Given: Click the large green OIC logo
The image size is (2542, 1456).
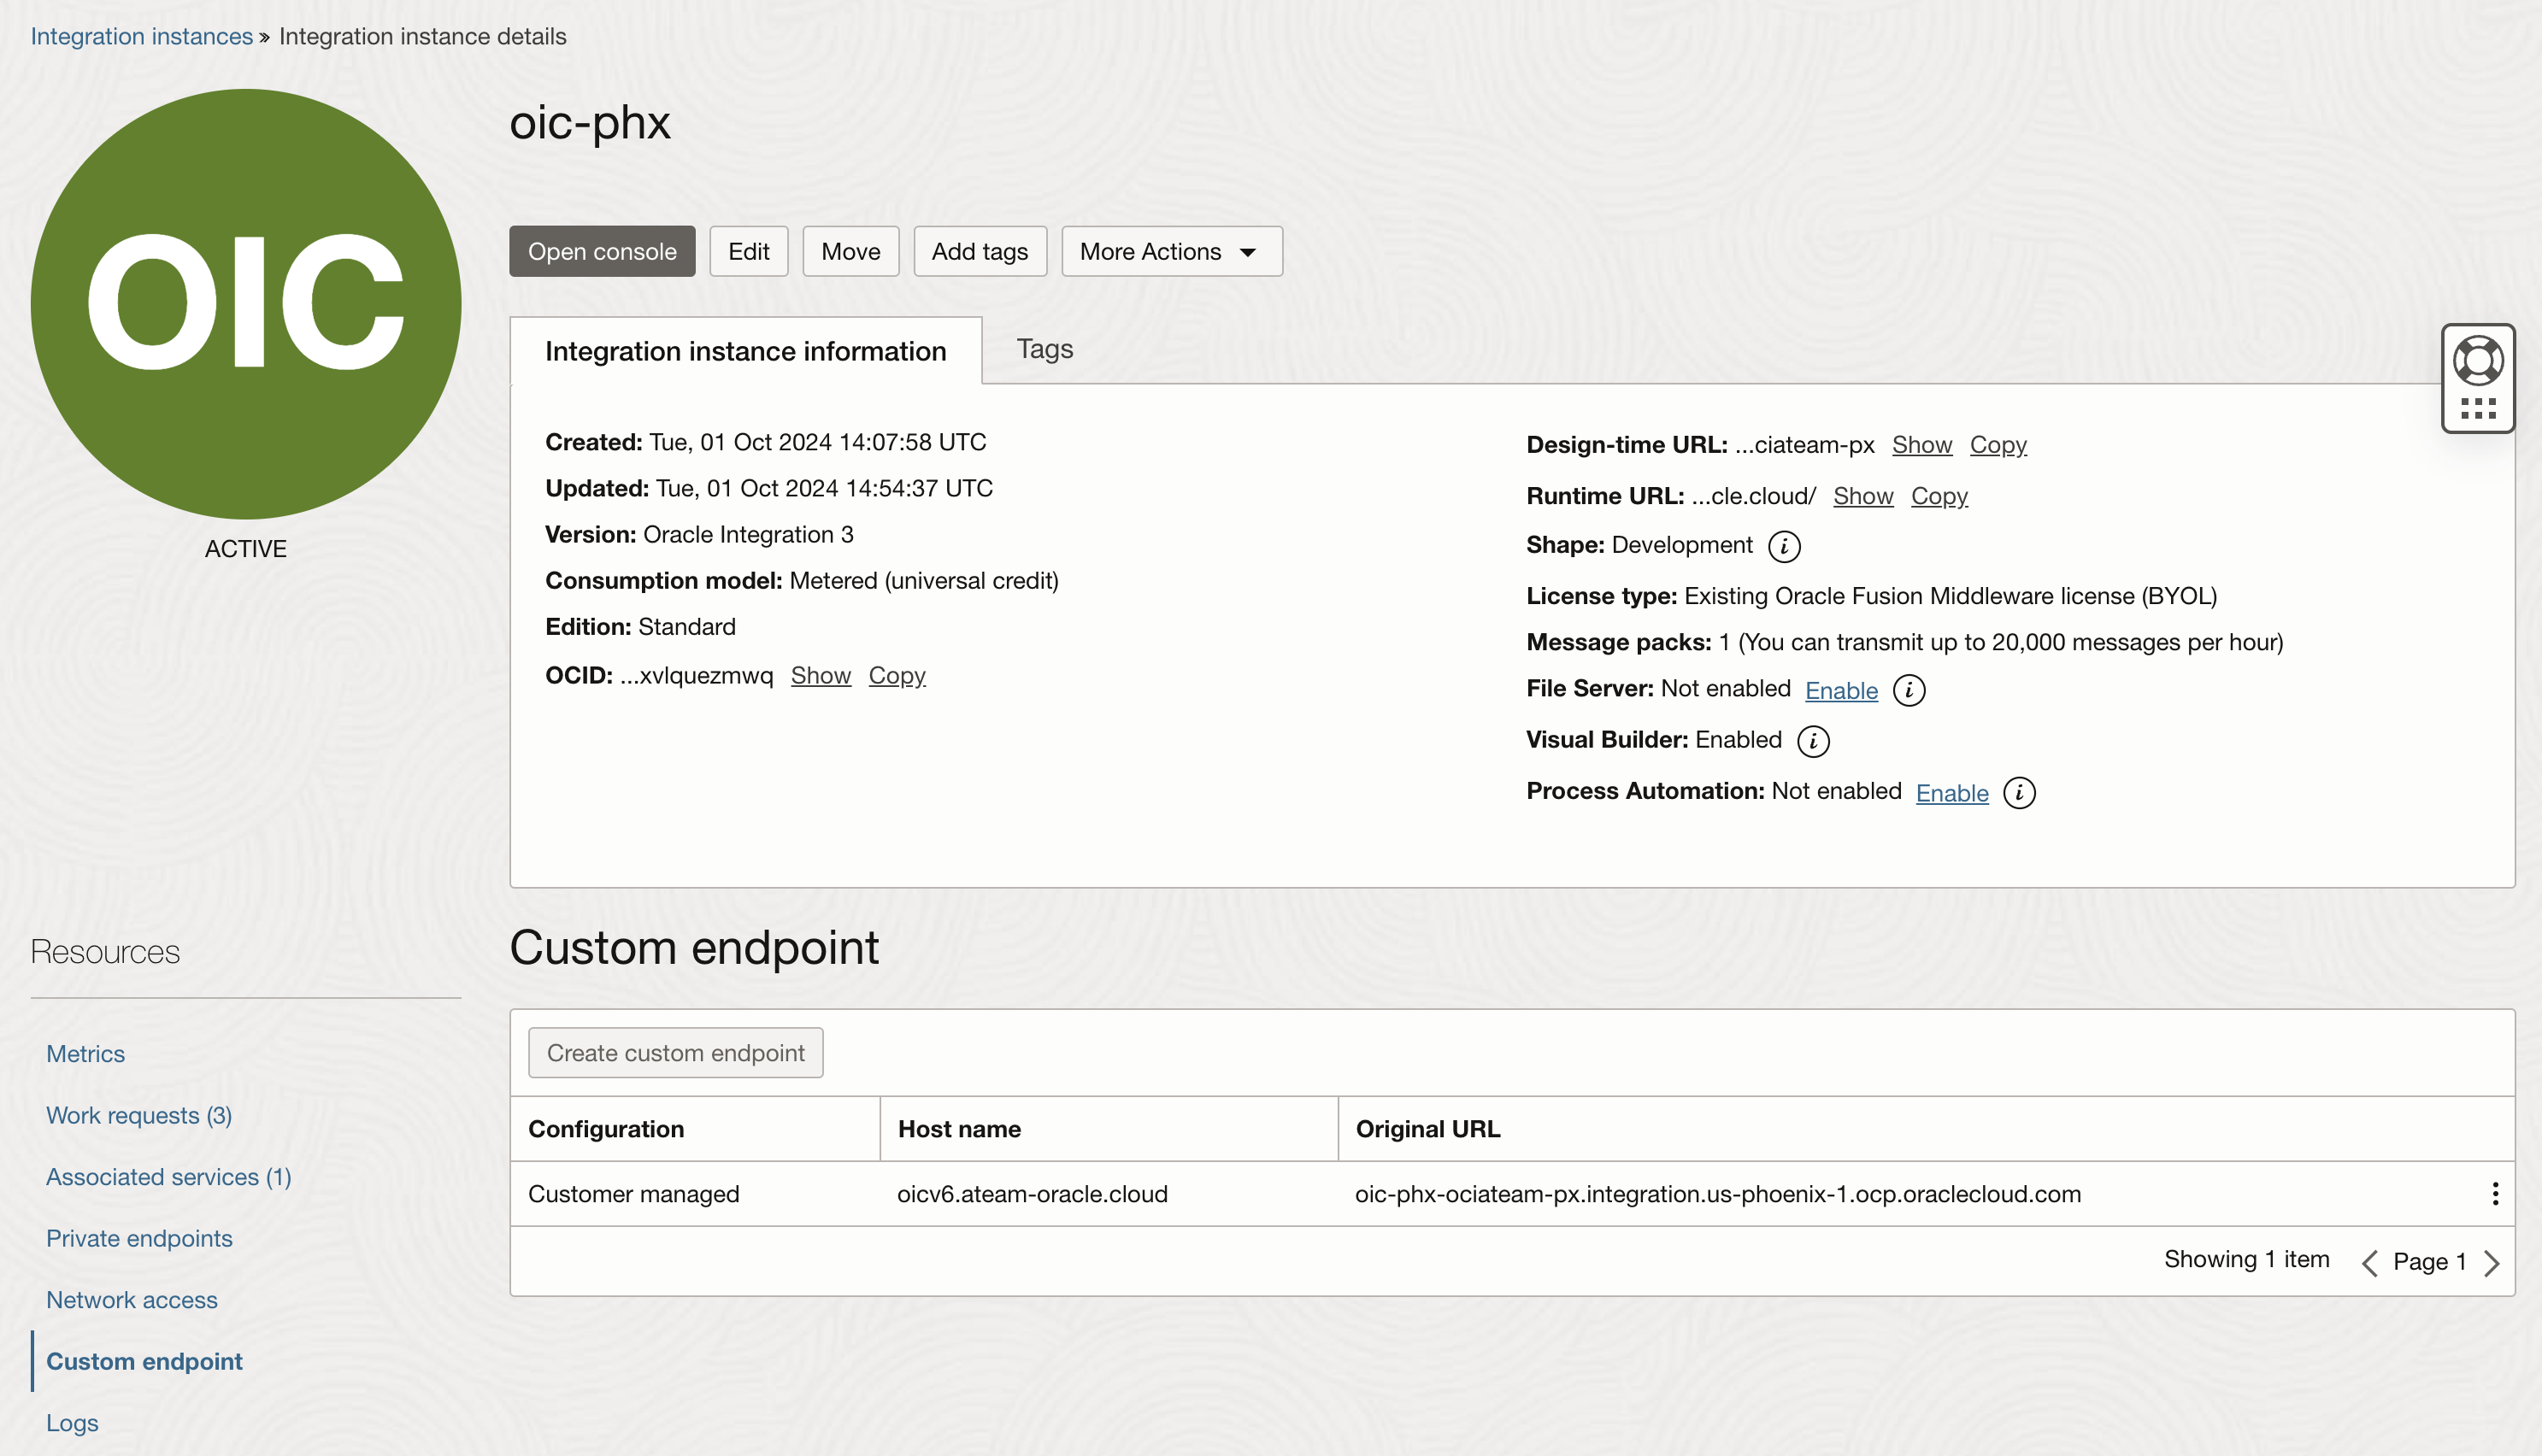Looking at the screenshot, I should 246,304.
